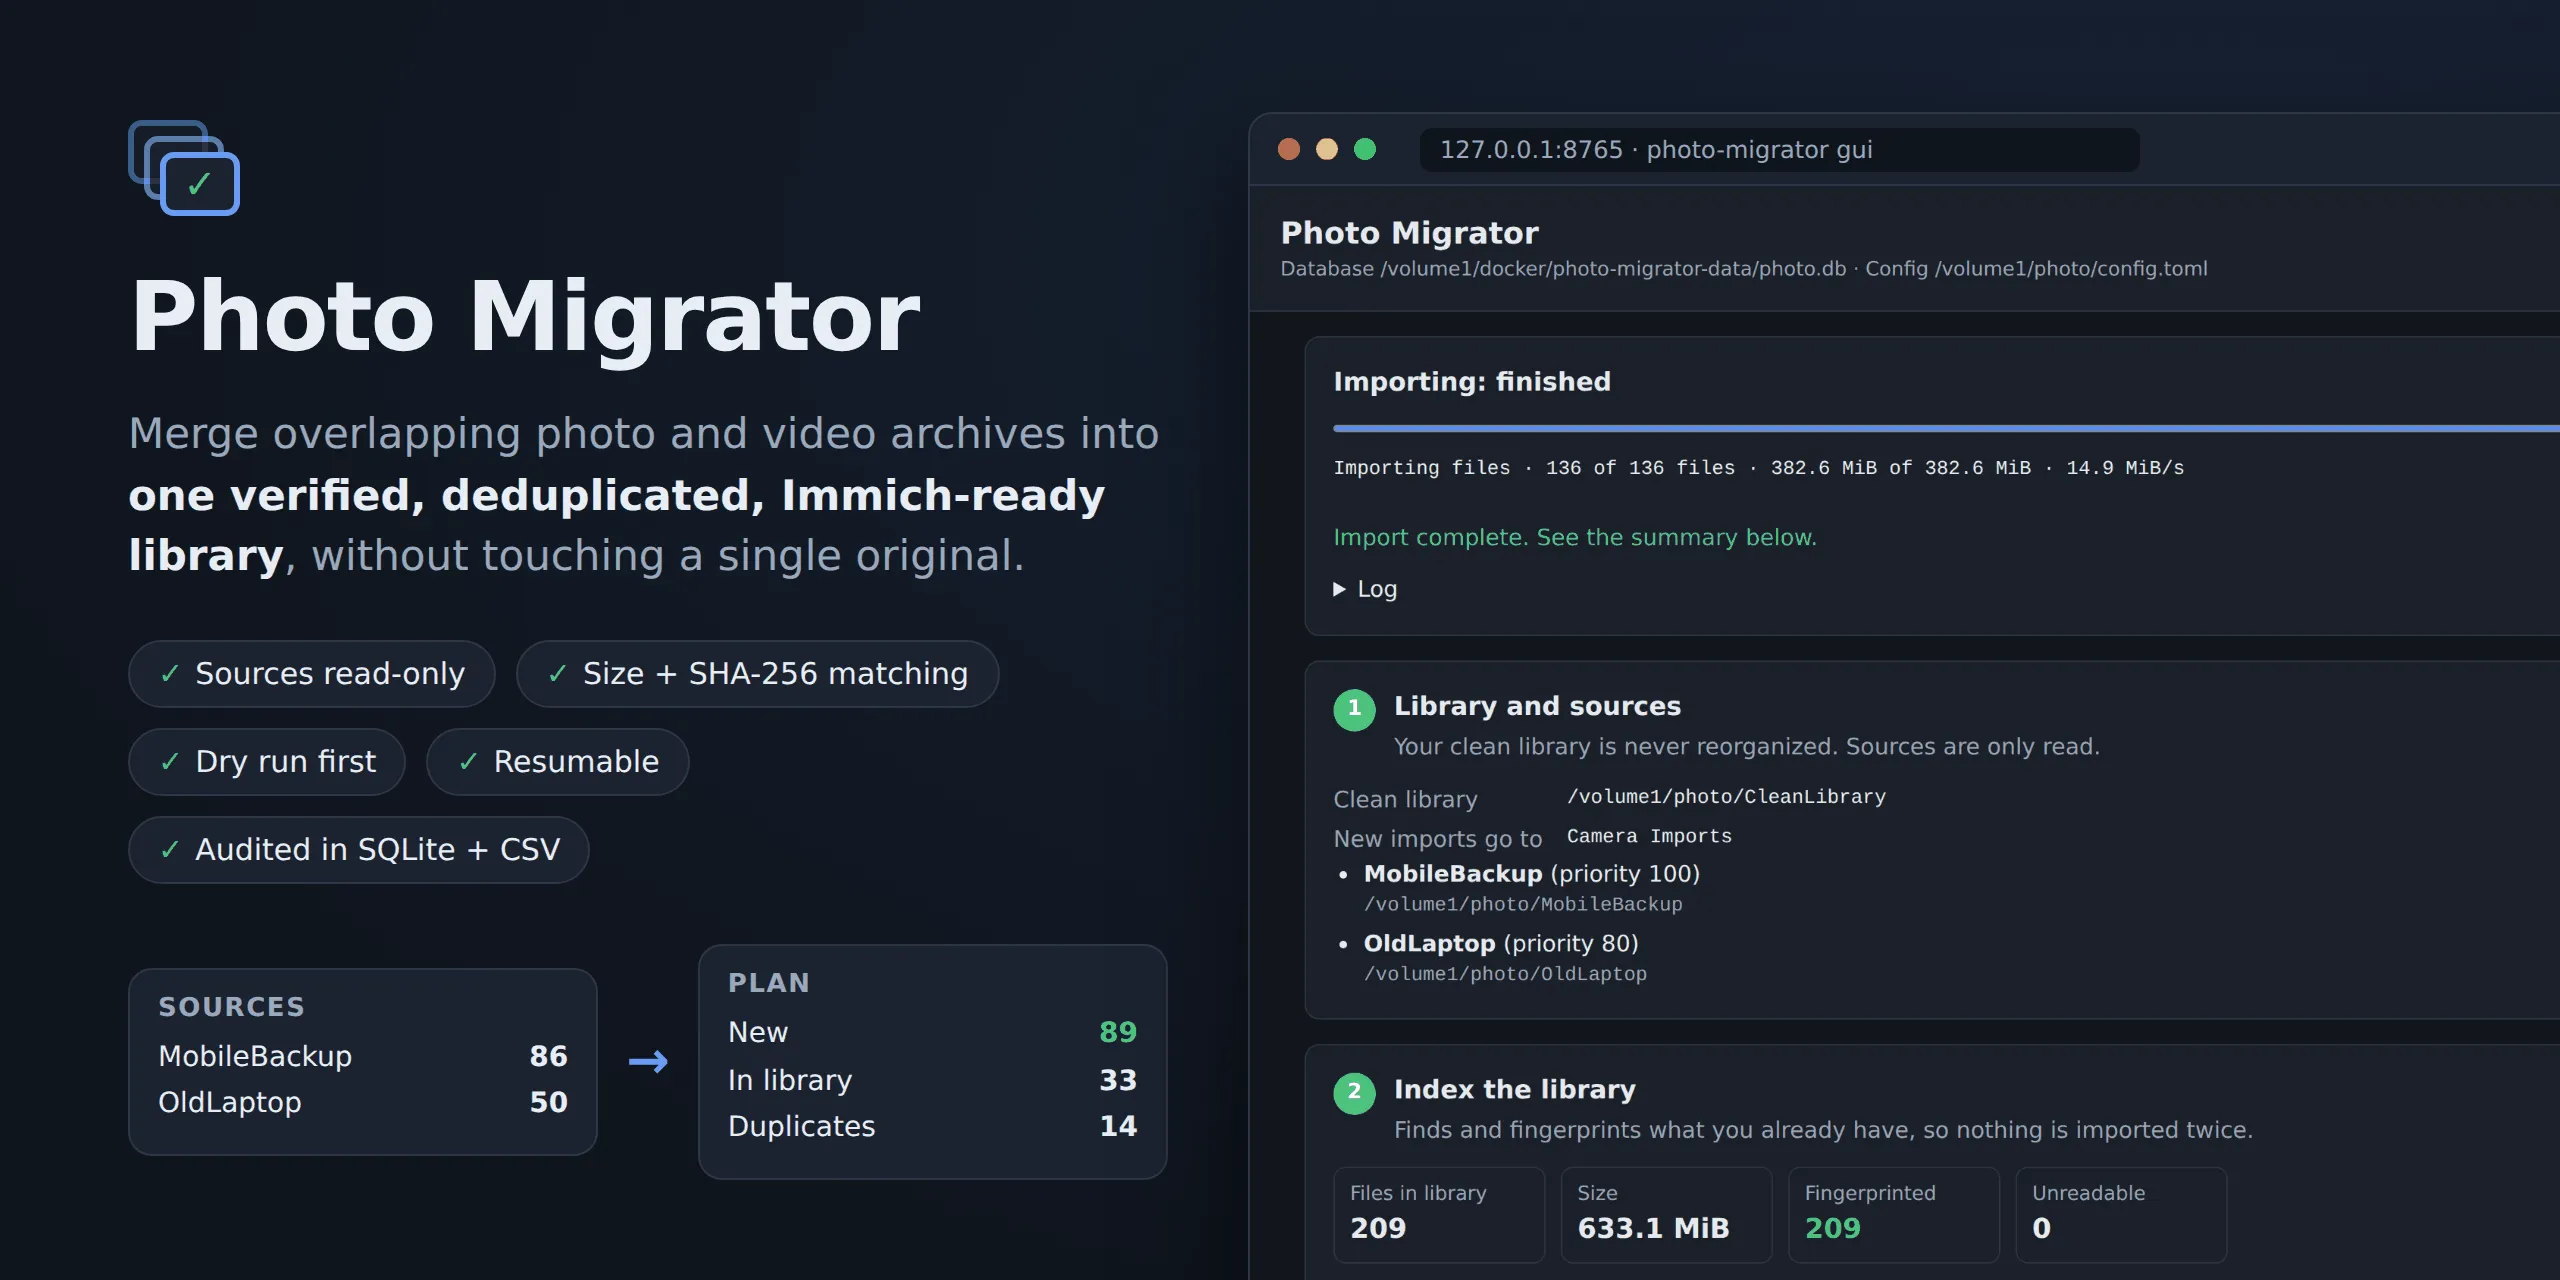Click the In library 33 row

point(932,1080)
